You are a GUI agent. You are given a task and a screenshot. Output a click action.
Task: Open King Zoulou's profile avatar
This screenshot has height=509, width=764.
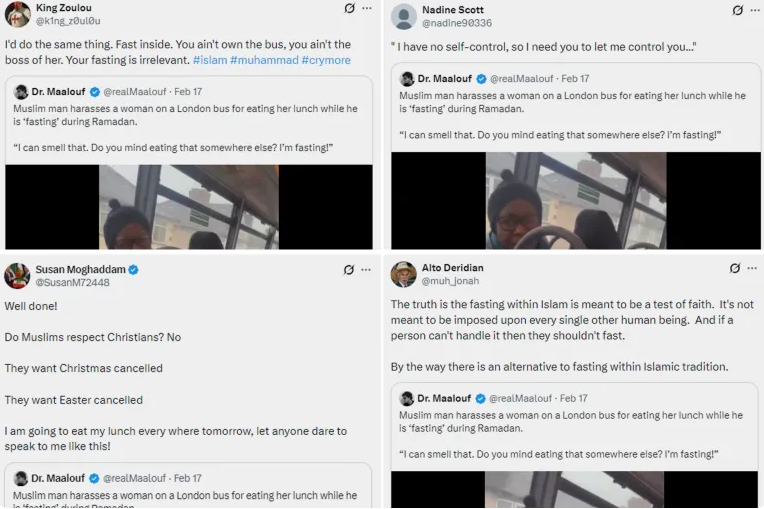[x=17, y=14]
